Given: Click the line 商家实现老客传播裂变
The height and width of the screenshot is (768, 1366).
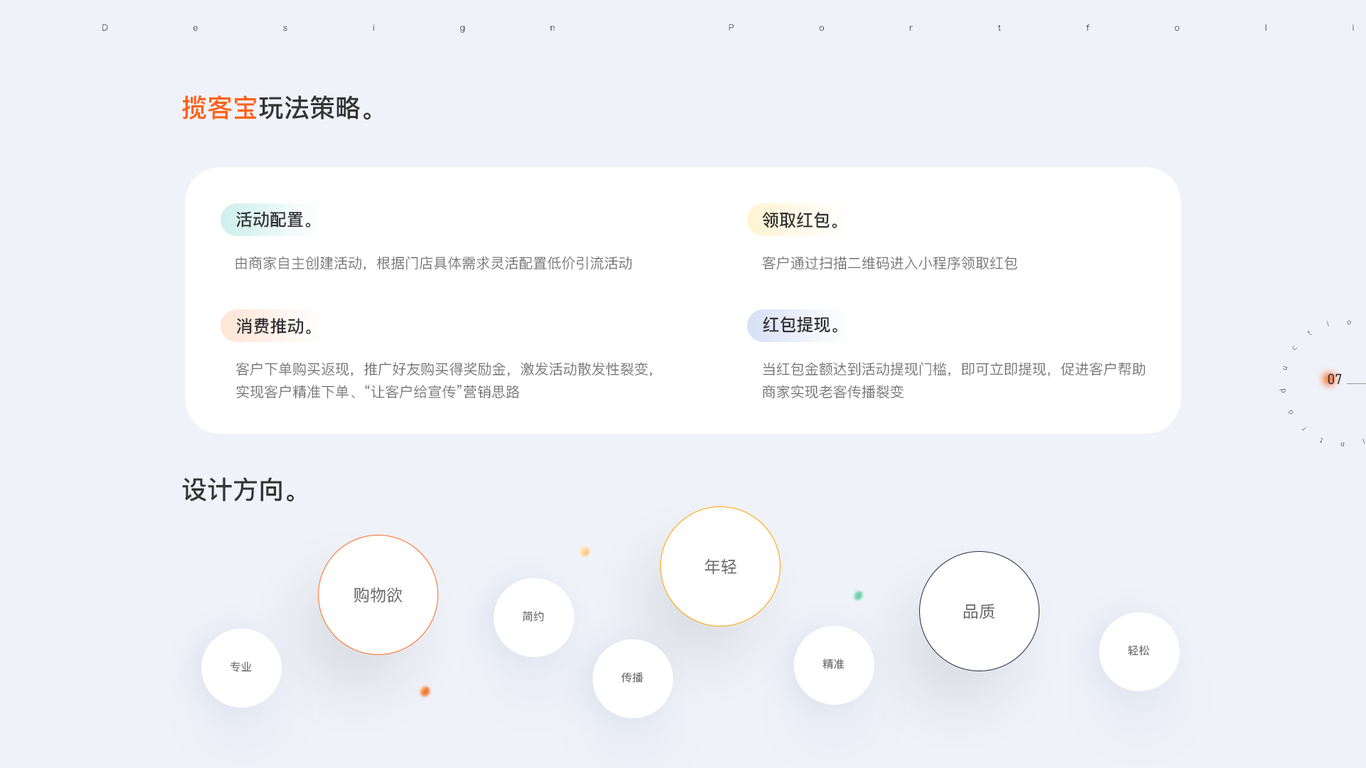Looking at the screenshot, I should [833, 392].
